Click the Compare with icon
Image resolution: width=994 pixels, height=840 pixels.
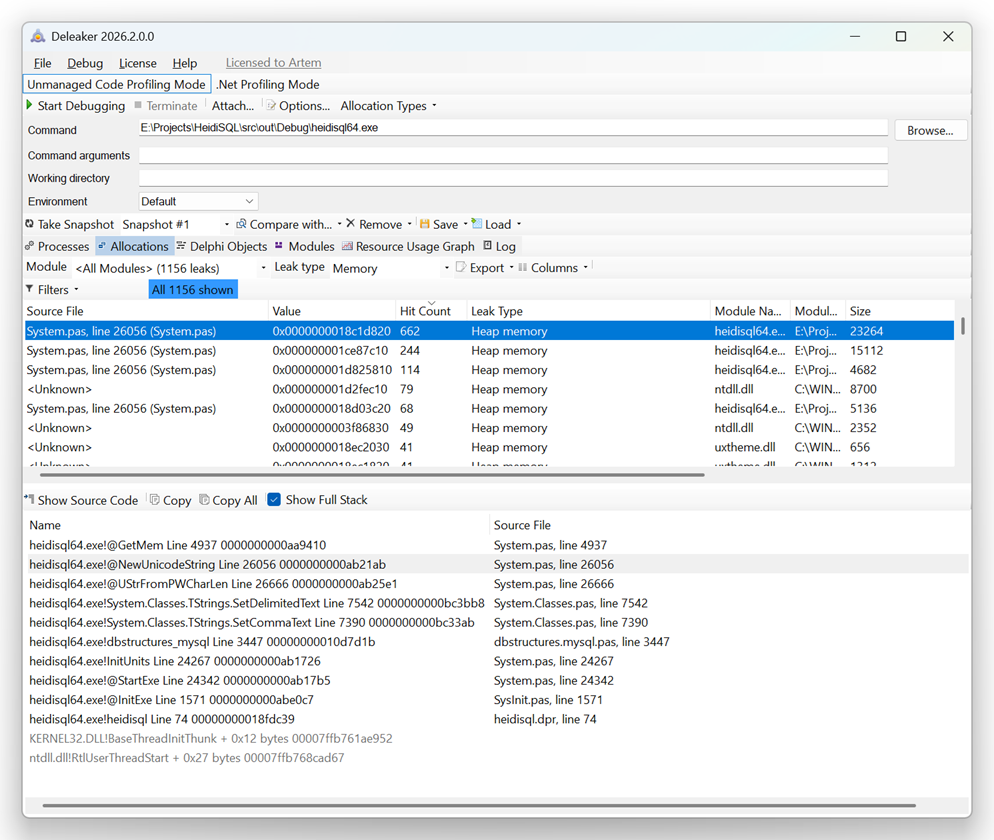pyautogui.click(x=241, y=224)
